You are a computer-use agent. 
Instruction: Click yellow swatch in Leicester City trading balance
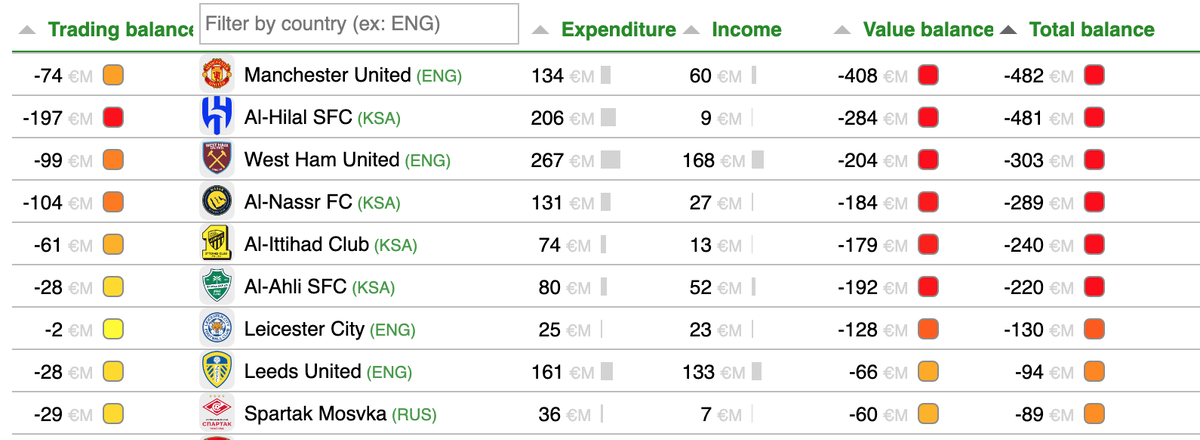pyautogui.click(x=113, y=329)
